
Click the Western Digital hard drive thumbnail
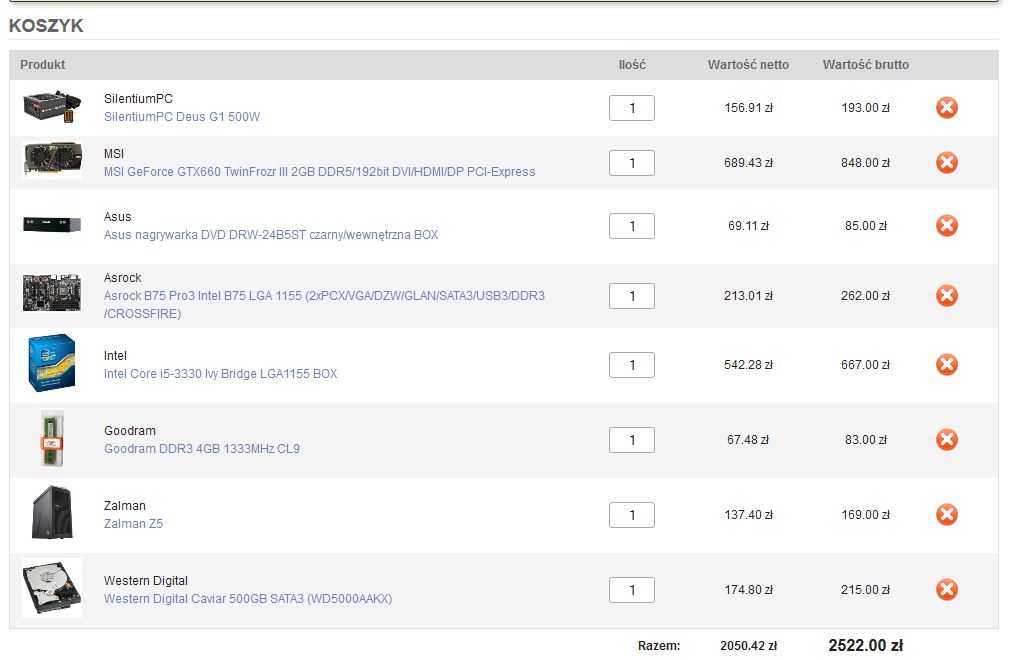pyautogui.click(x=51, y=588)
